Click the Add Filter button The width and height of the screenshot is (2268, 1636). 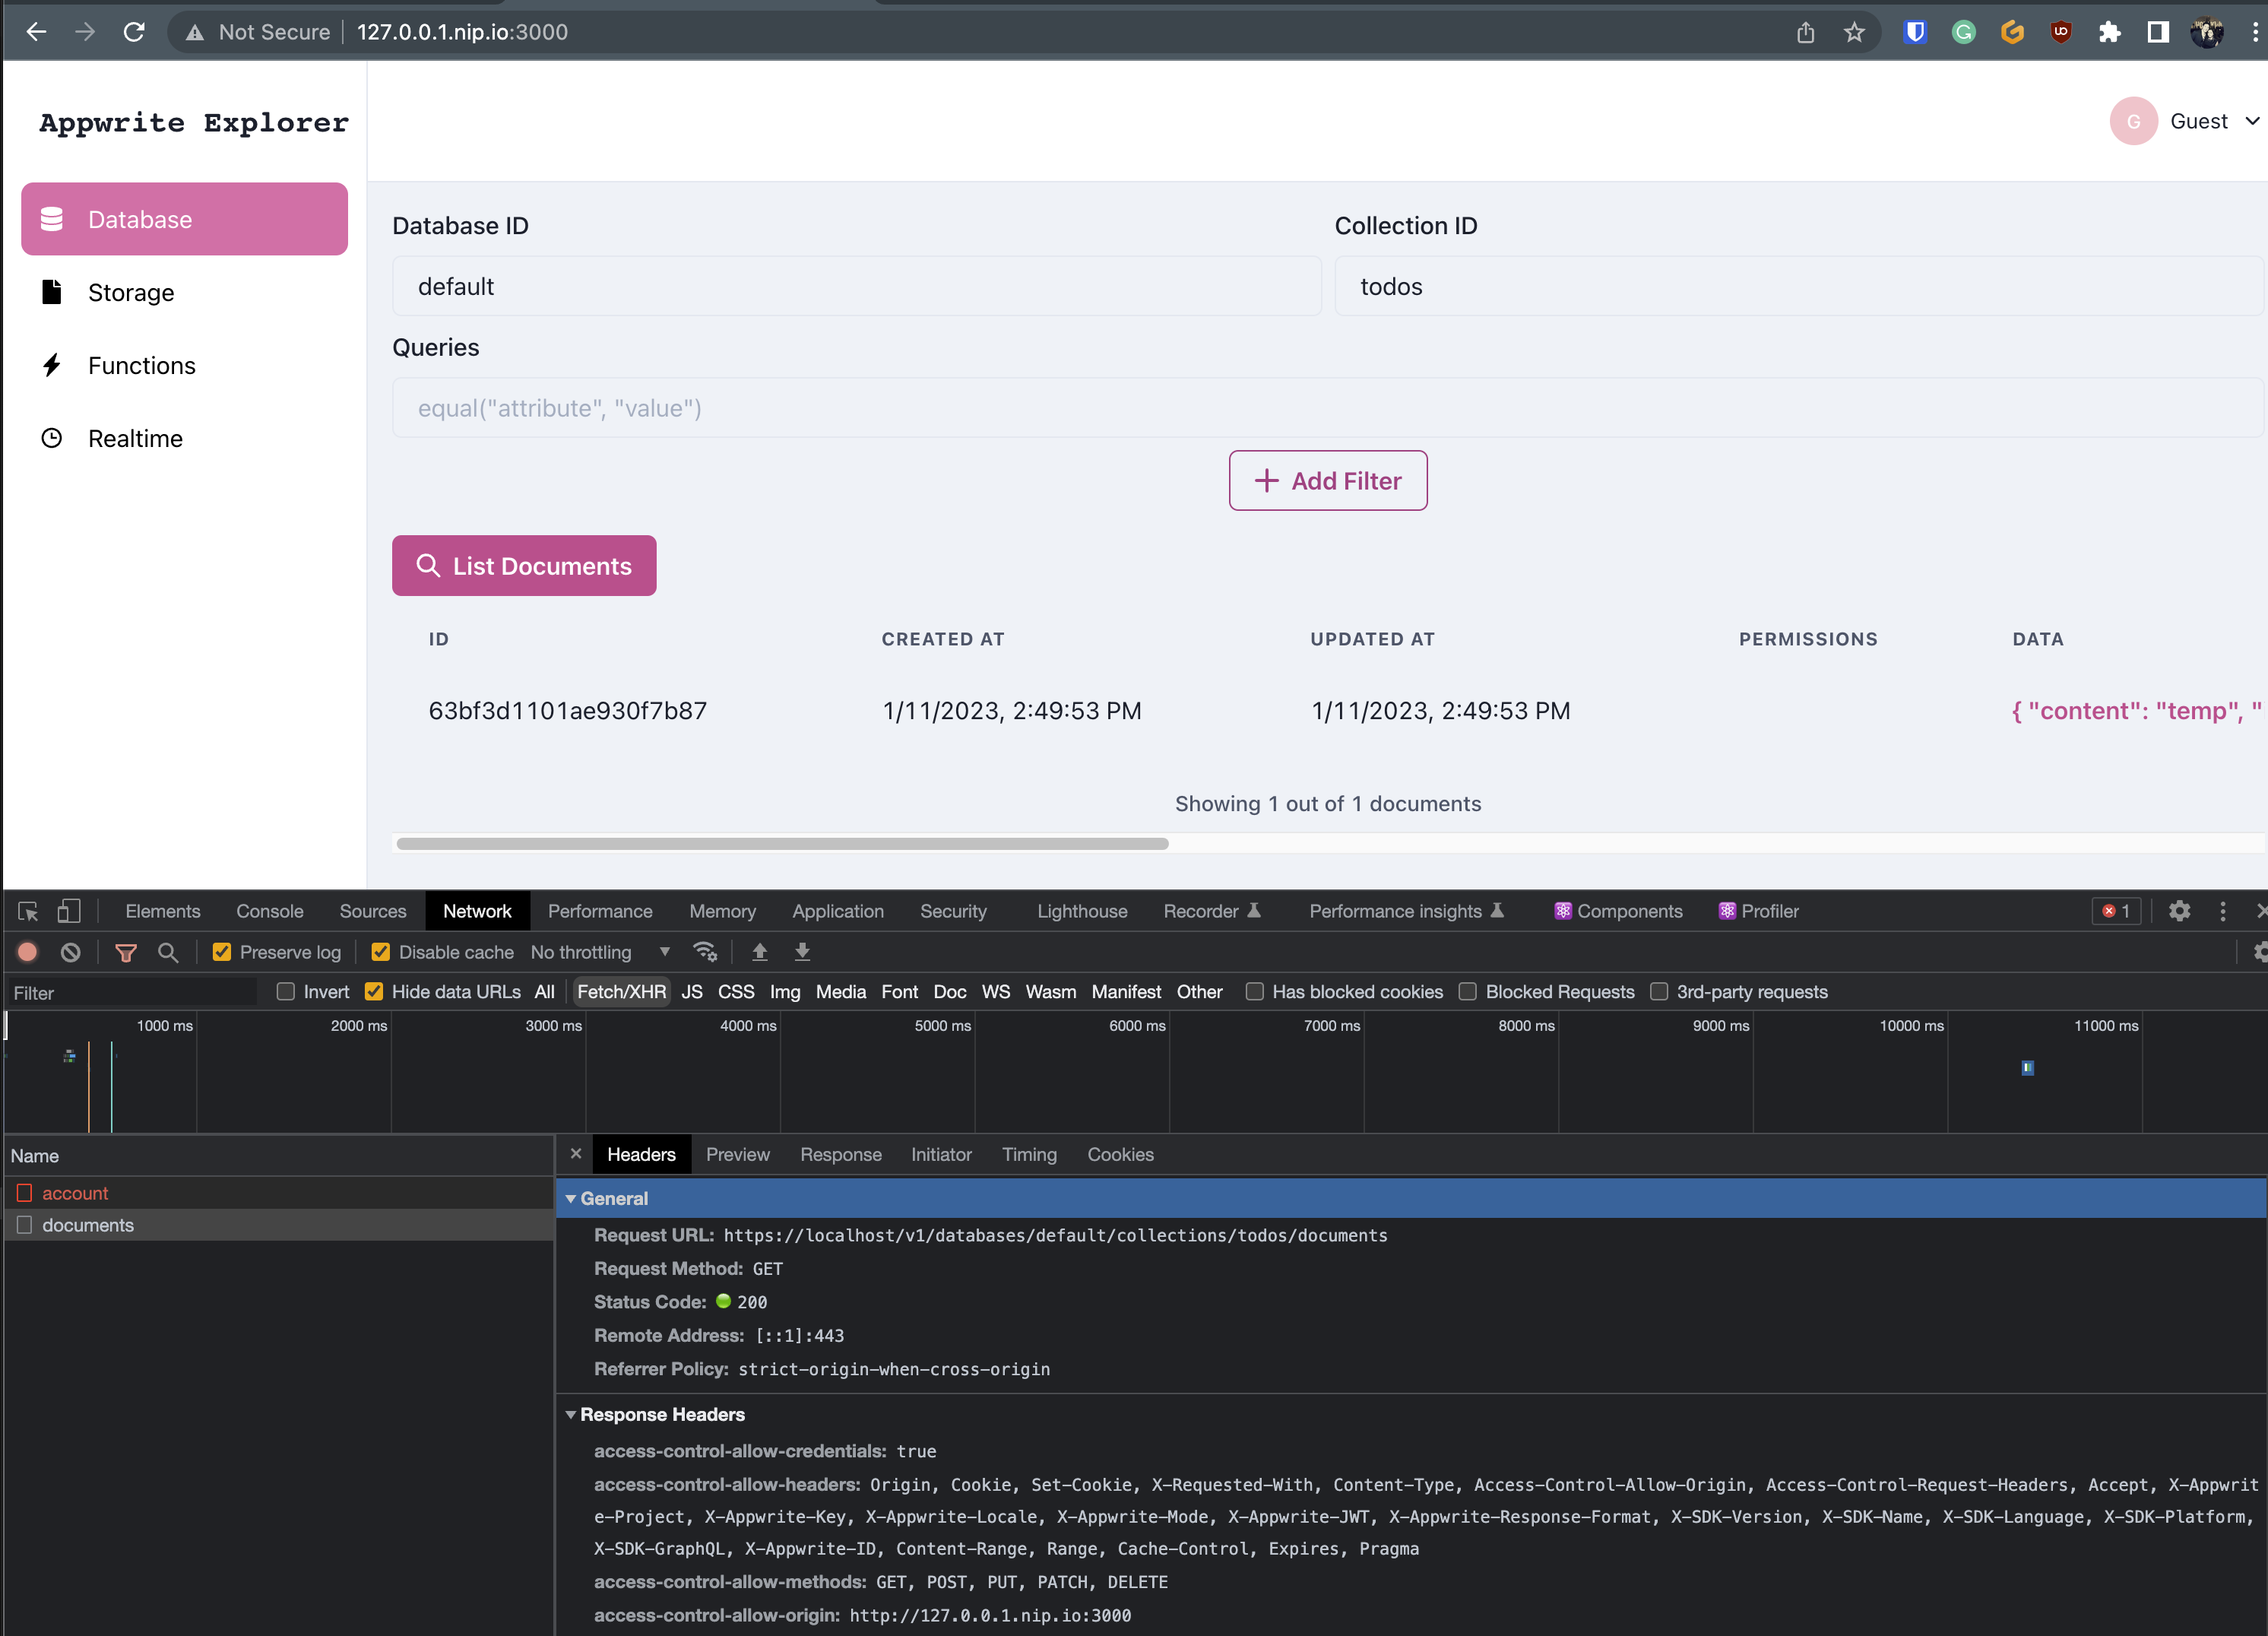(1328, 480)
